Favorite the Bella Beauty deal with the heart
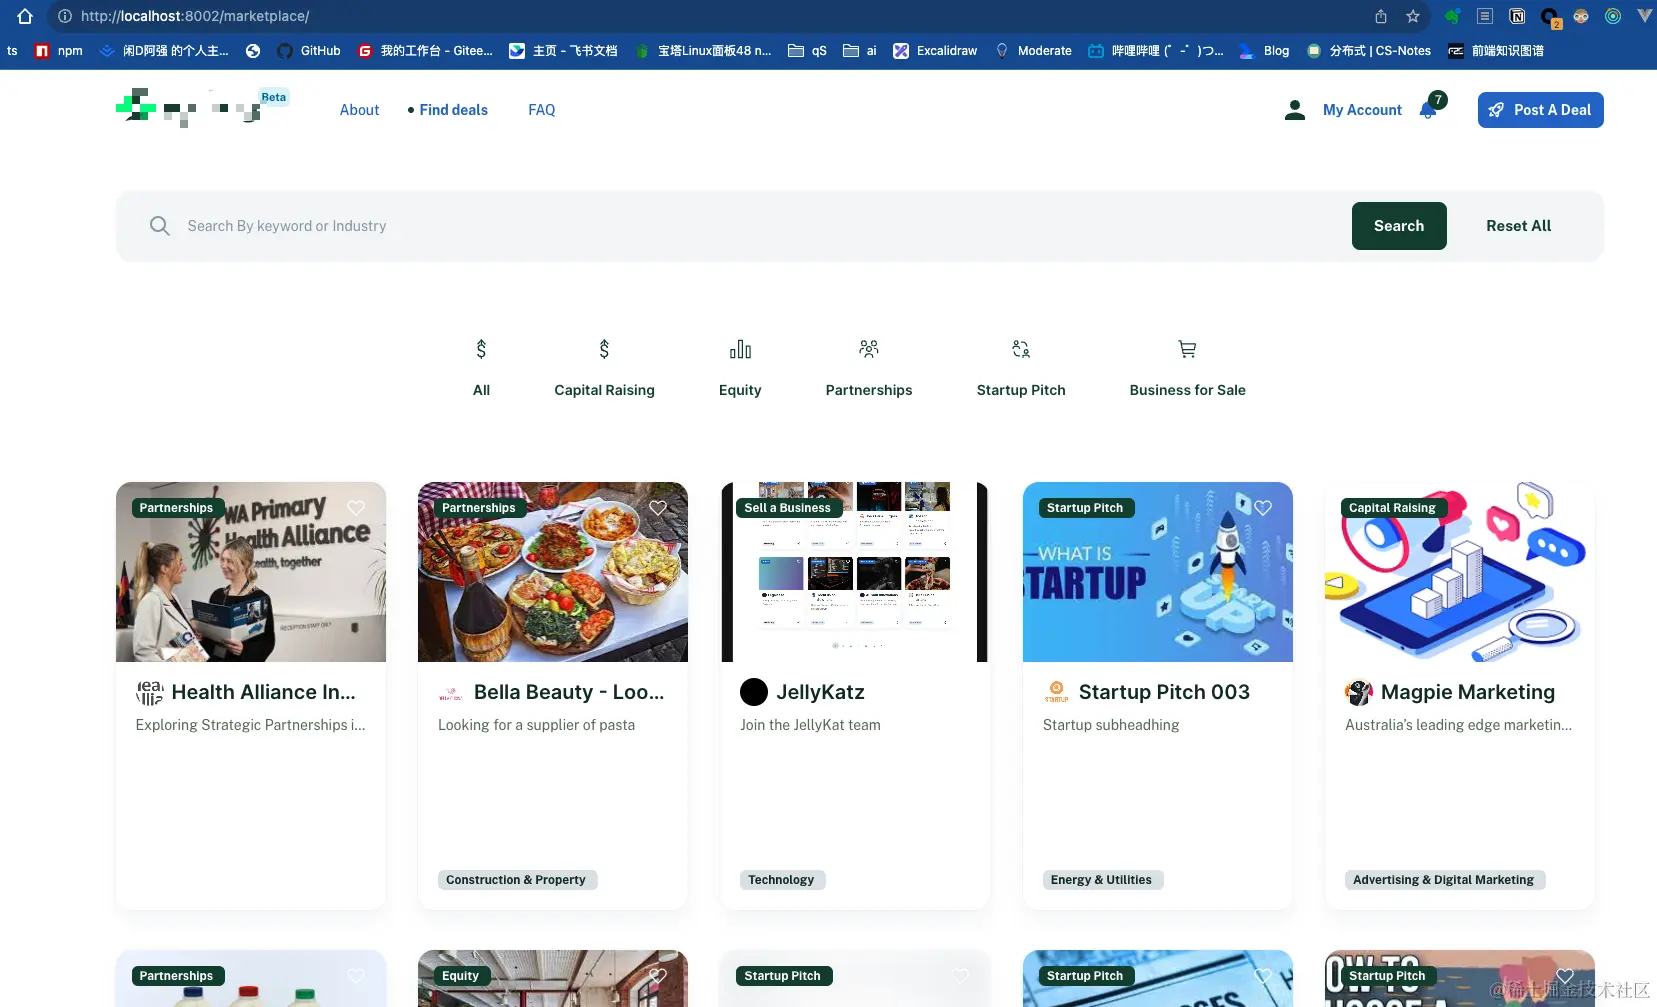Image resolution: width=1657 pixels, height=1007 pixels. tap(658, 508)
